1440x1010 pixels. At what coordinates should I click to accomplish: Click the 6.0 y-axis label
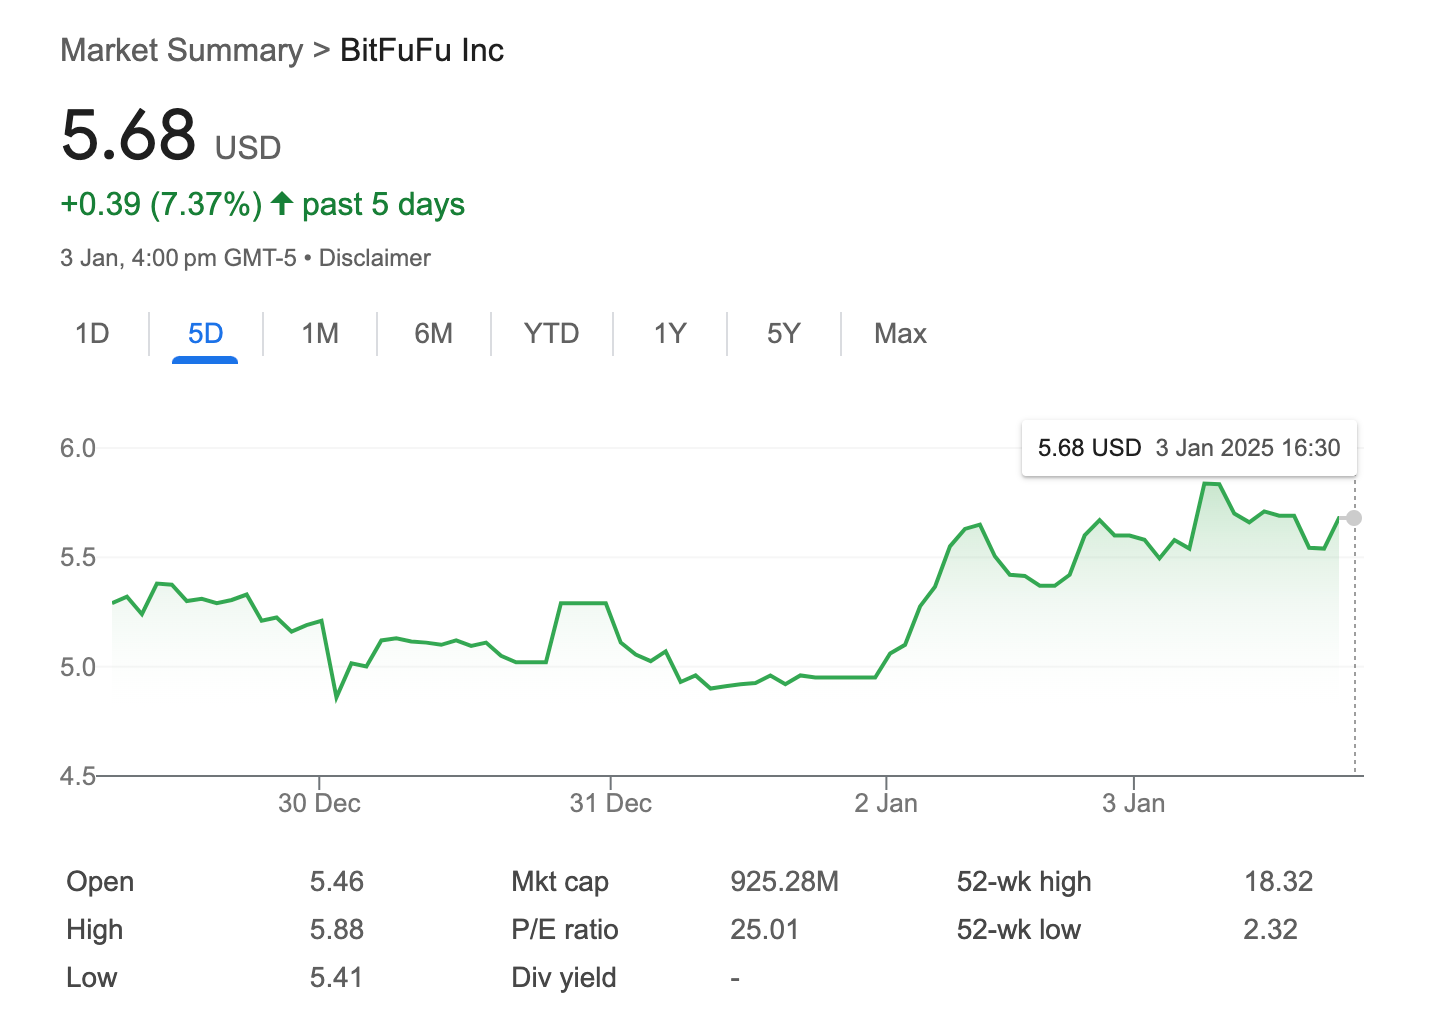coord(78,448)
